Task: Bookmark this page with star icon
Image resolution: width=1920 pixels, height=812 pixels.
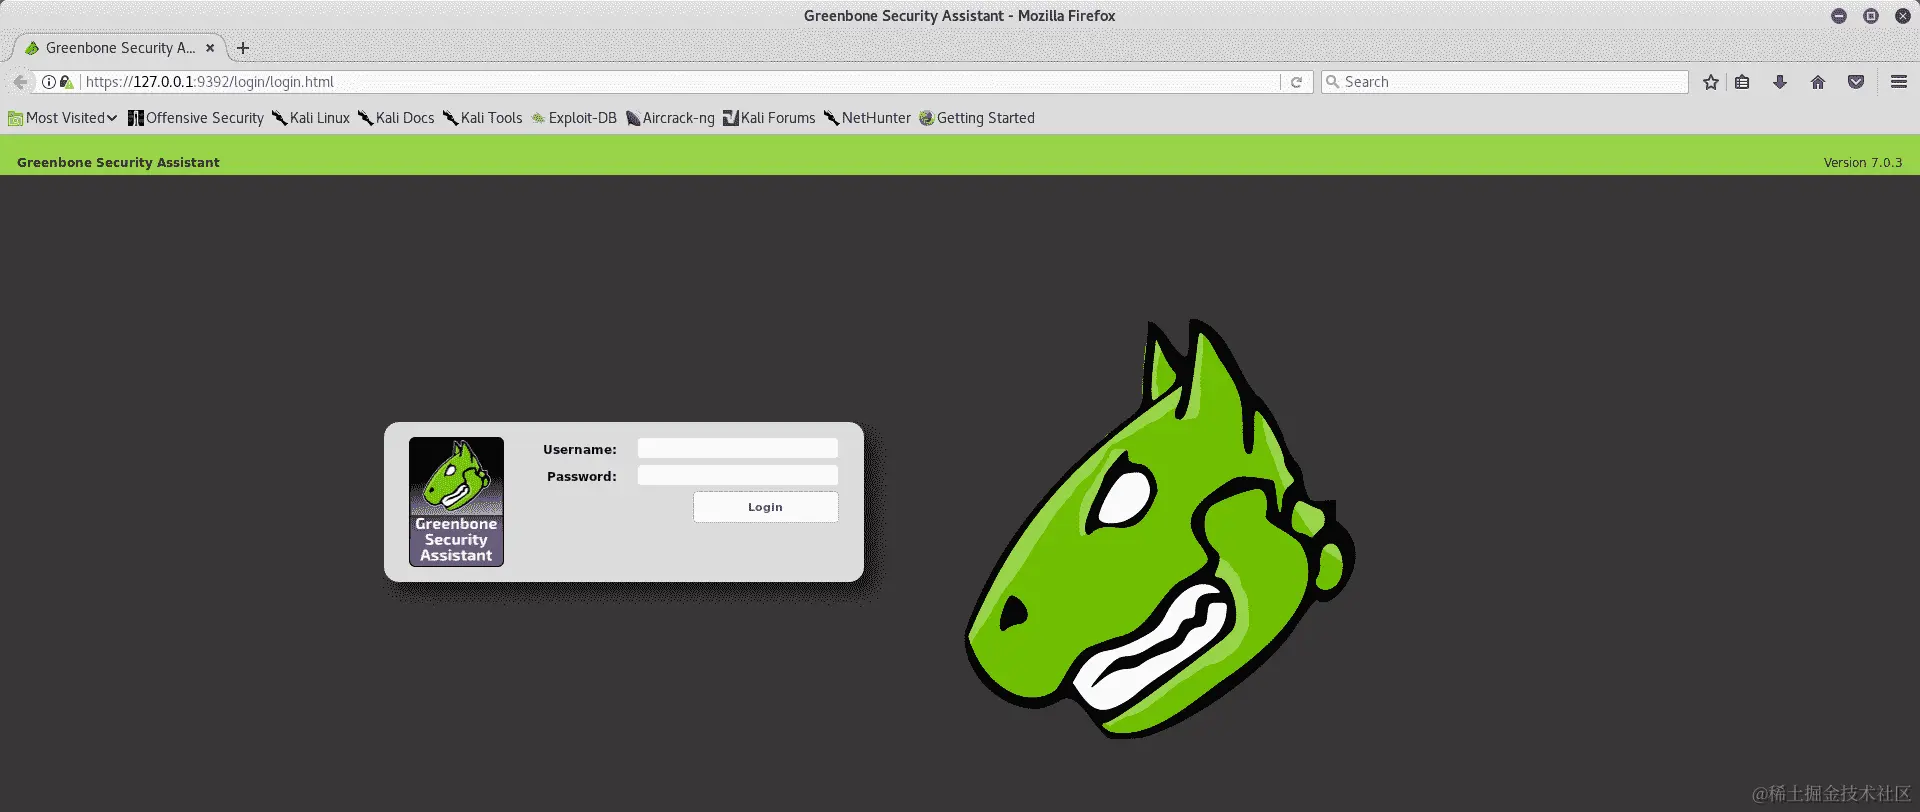Action: (1711, 82)
